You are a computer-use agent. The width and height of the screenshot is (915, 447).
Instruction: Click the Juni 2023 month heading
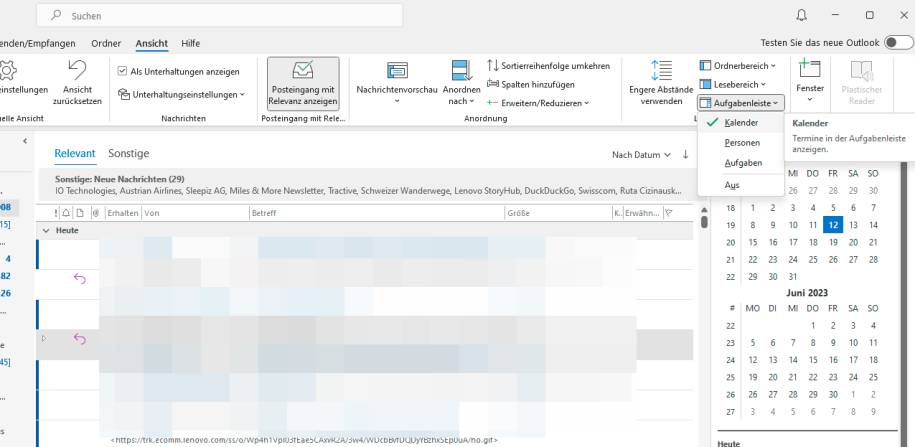tap(807, 293)
